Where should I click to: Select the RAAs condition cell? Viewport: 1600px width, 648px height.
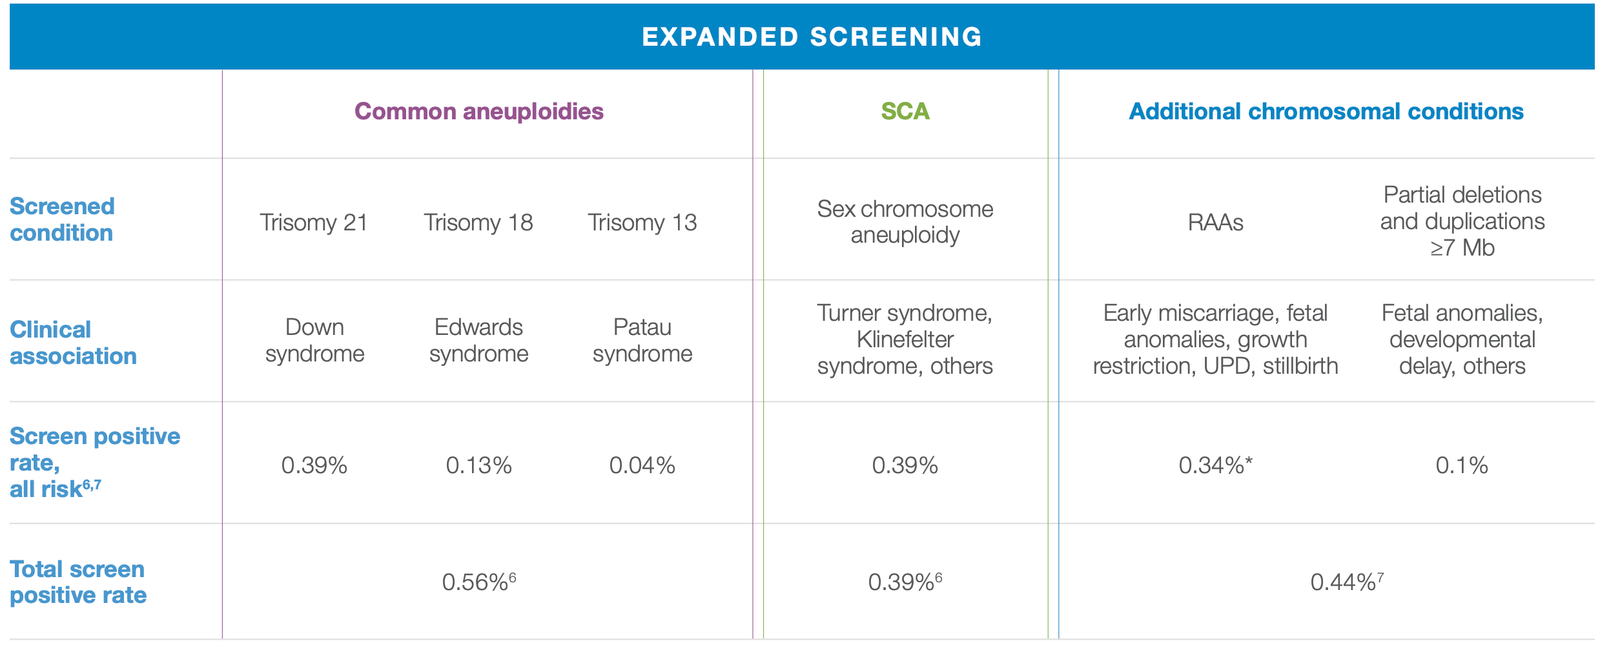tap(1215, 222)
